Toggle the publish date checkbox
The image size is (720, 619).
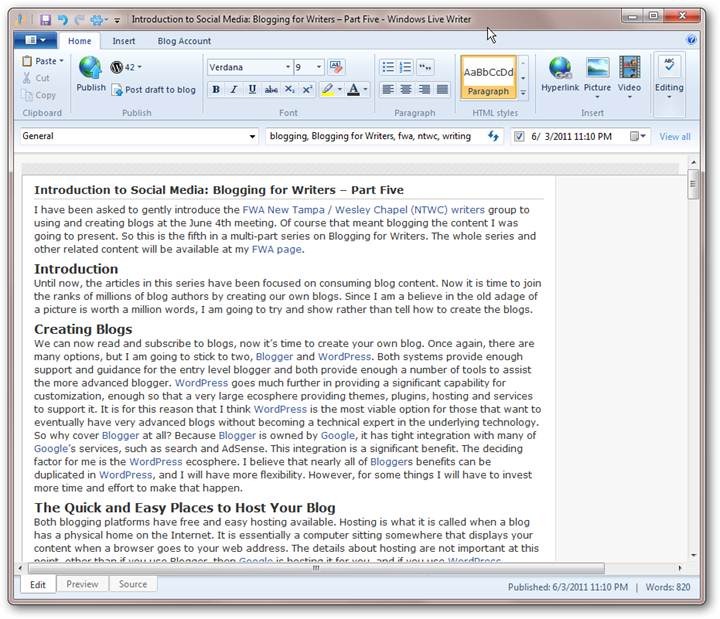518,136
